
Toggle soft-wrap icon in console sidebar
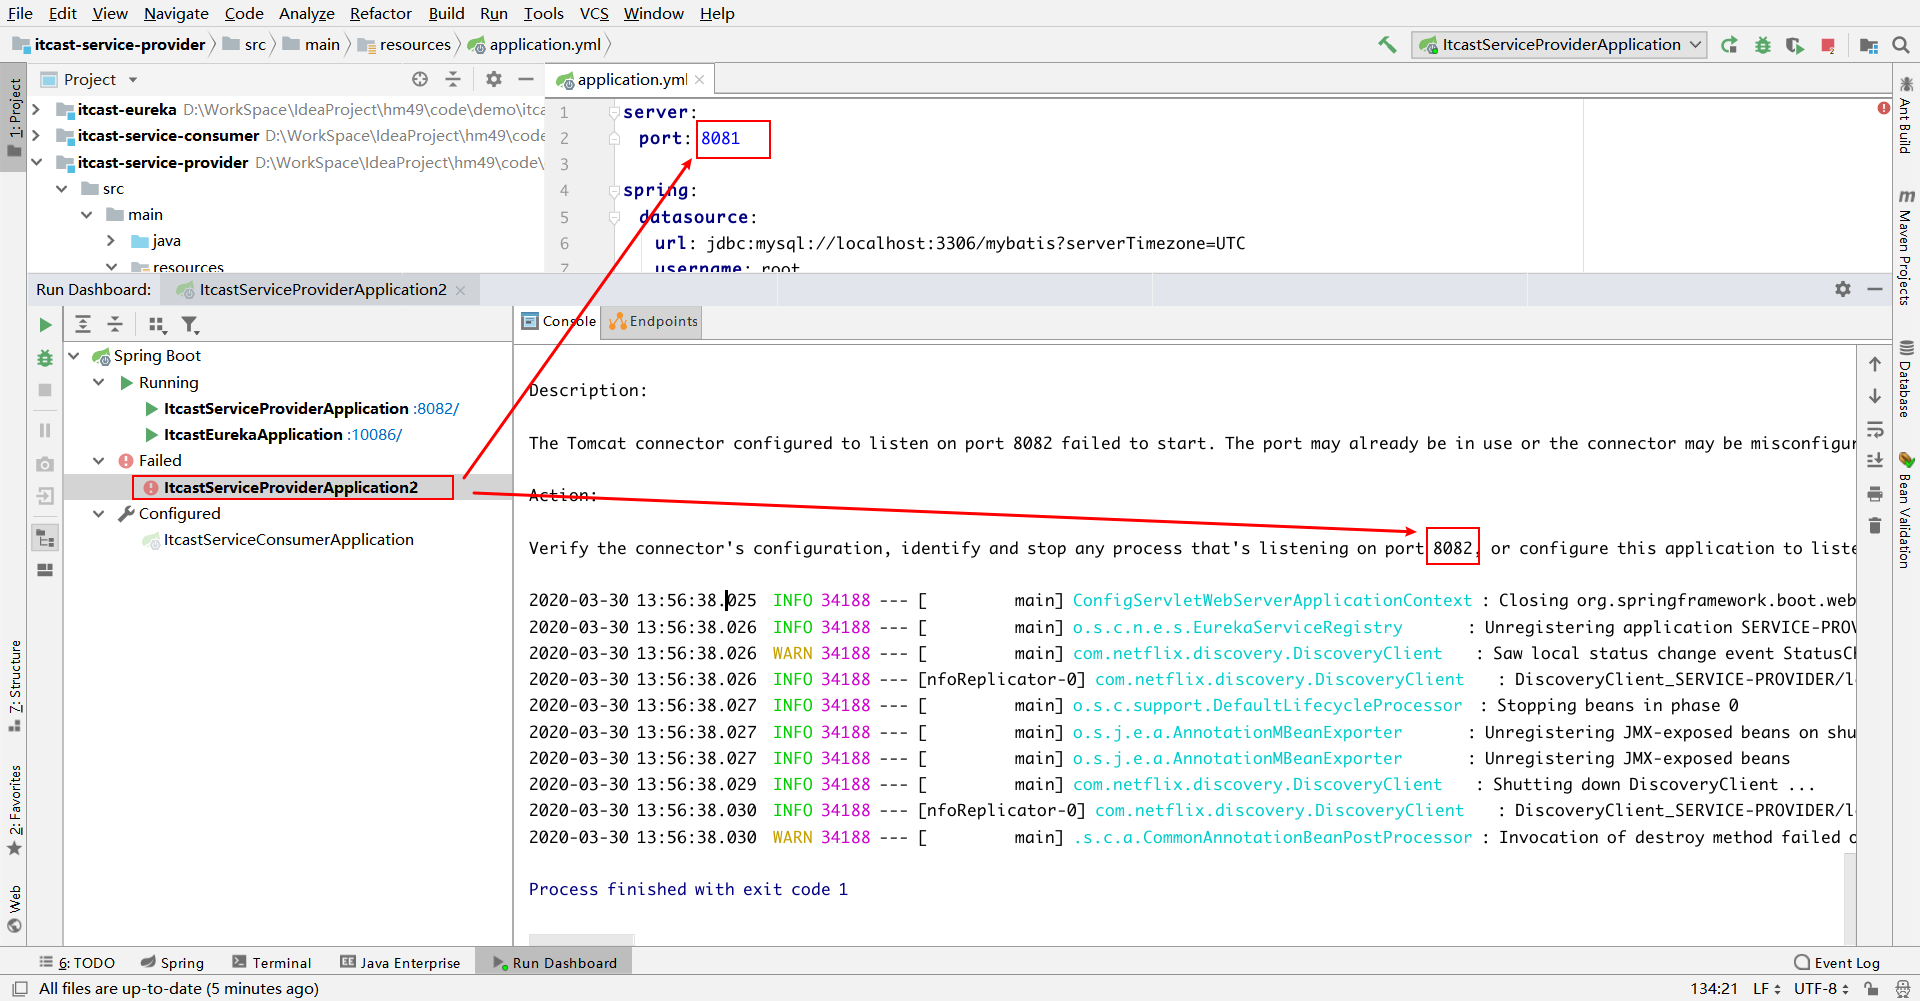click(x=1875, y=430)
